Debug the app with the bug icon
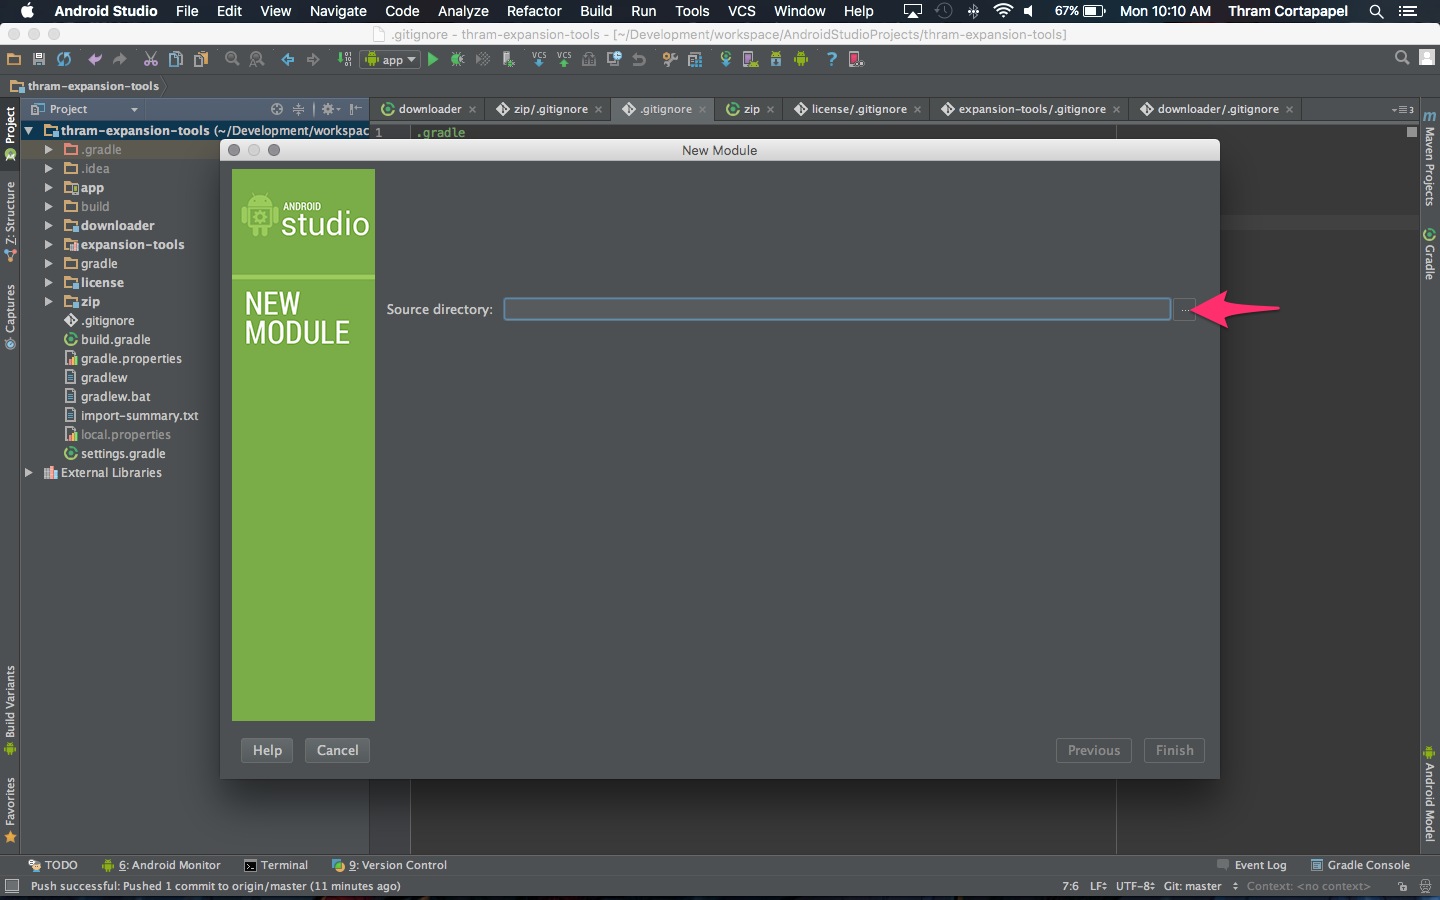 [457, 59]
